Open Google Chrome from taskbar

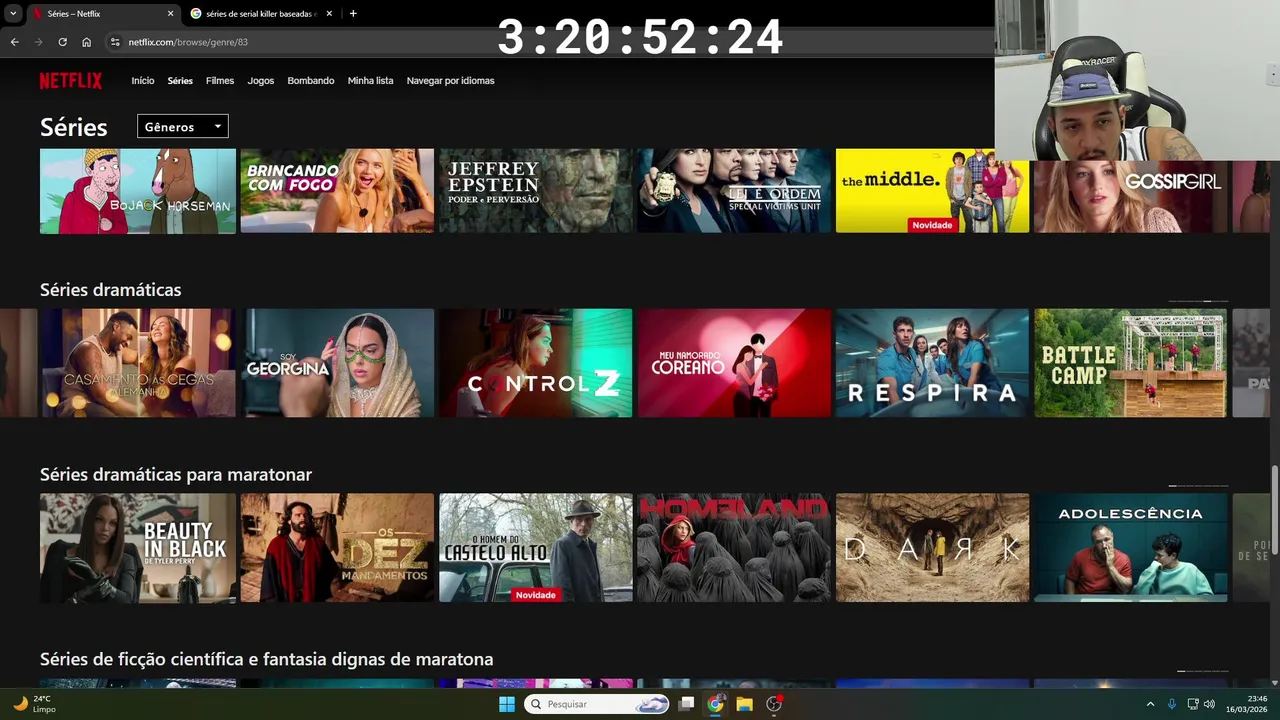[x=715, y=704]
